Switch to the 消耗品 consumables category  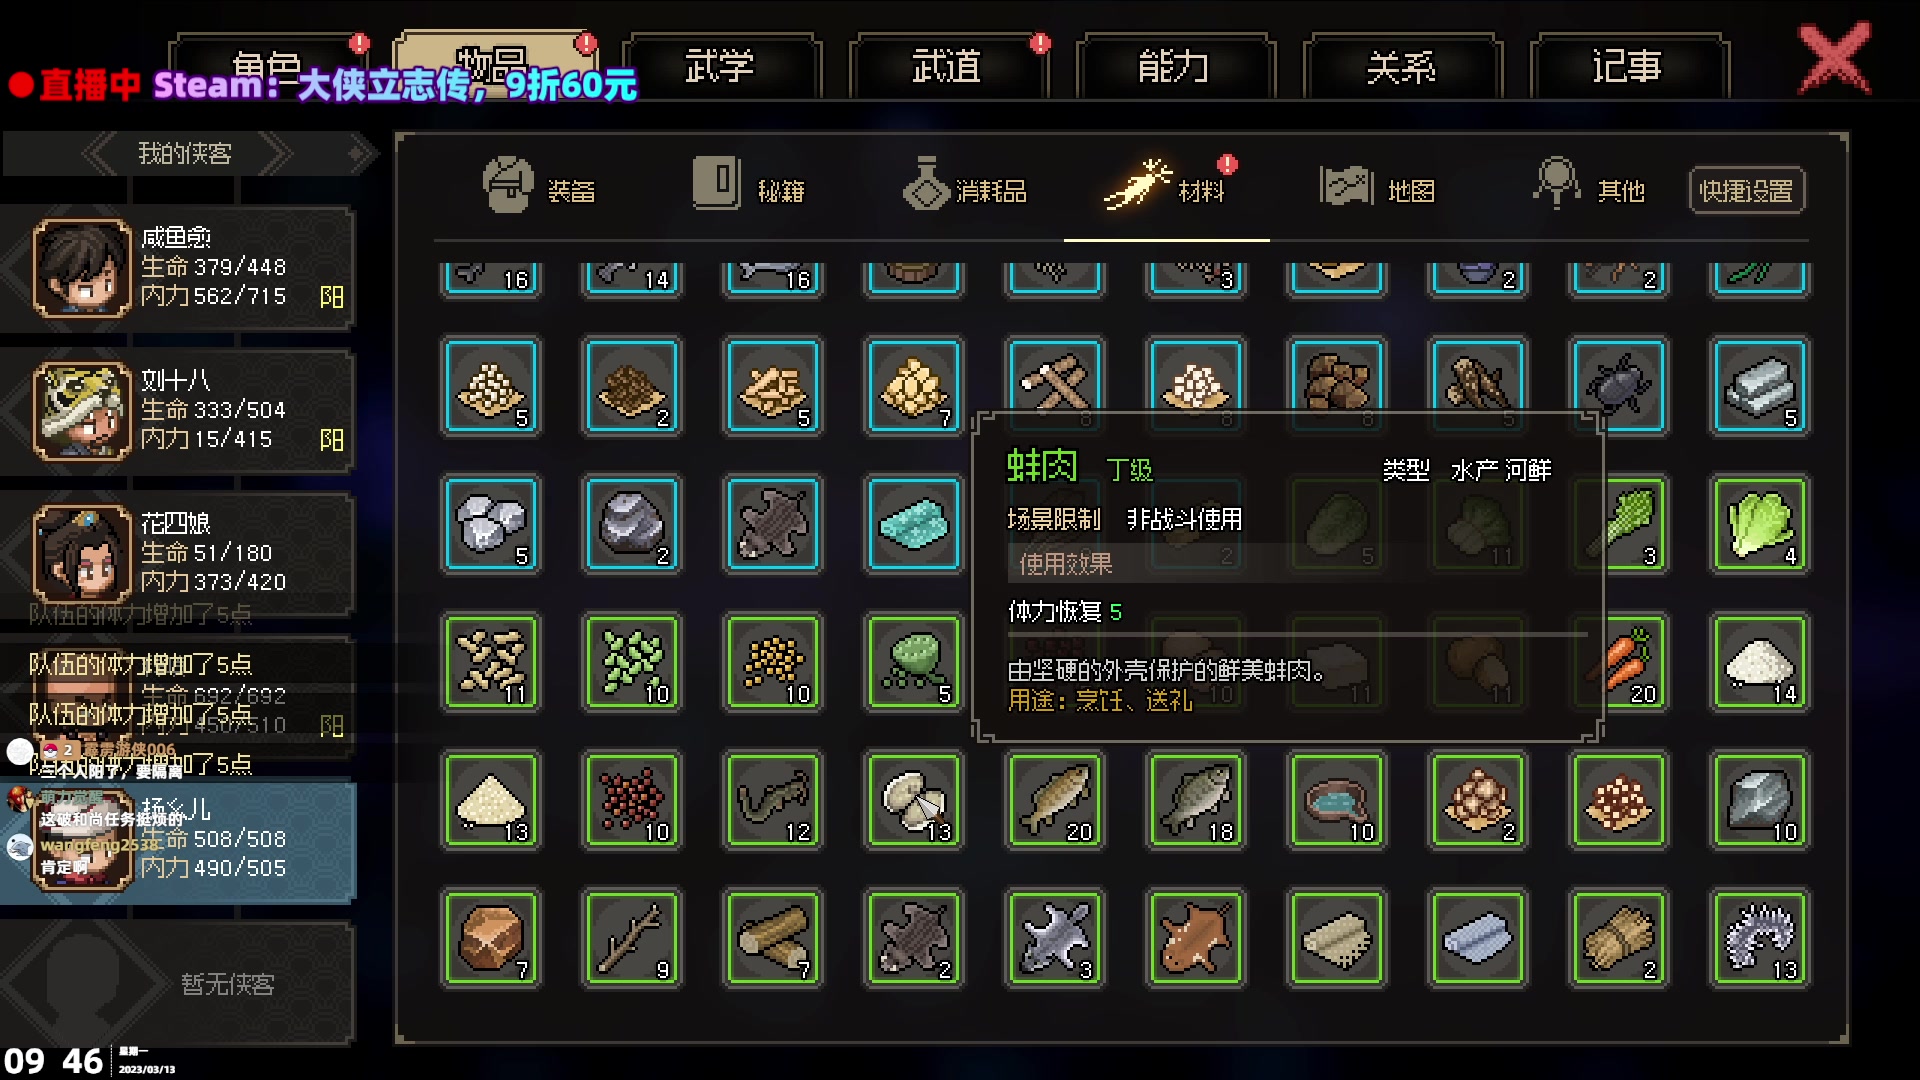[964, 188]
